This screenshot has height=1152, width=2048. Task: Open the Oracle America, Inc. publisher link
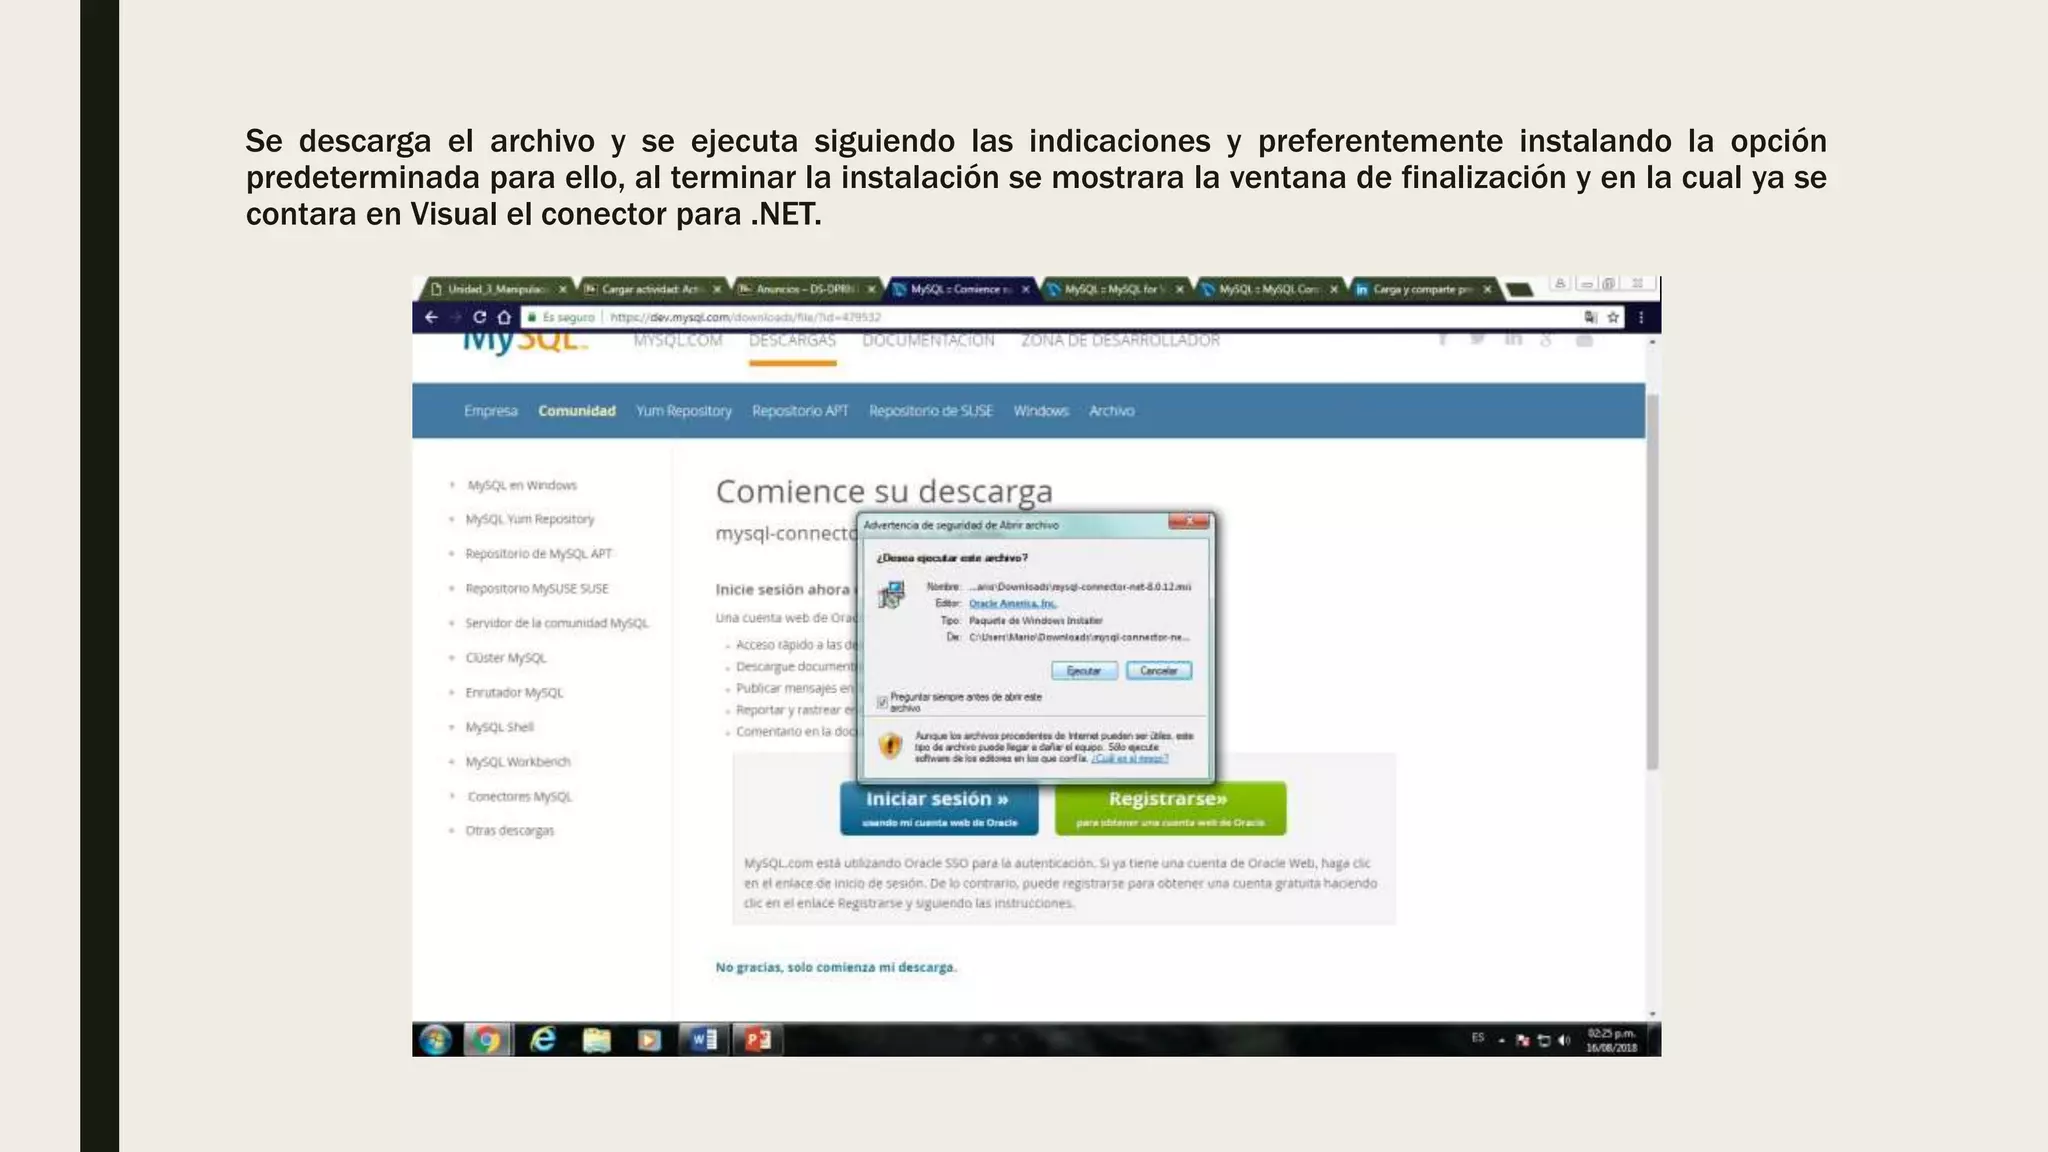tap(1012, 603)
